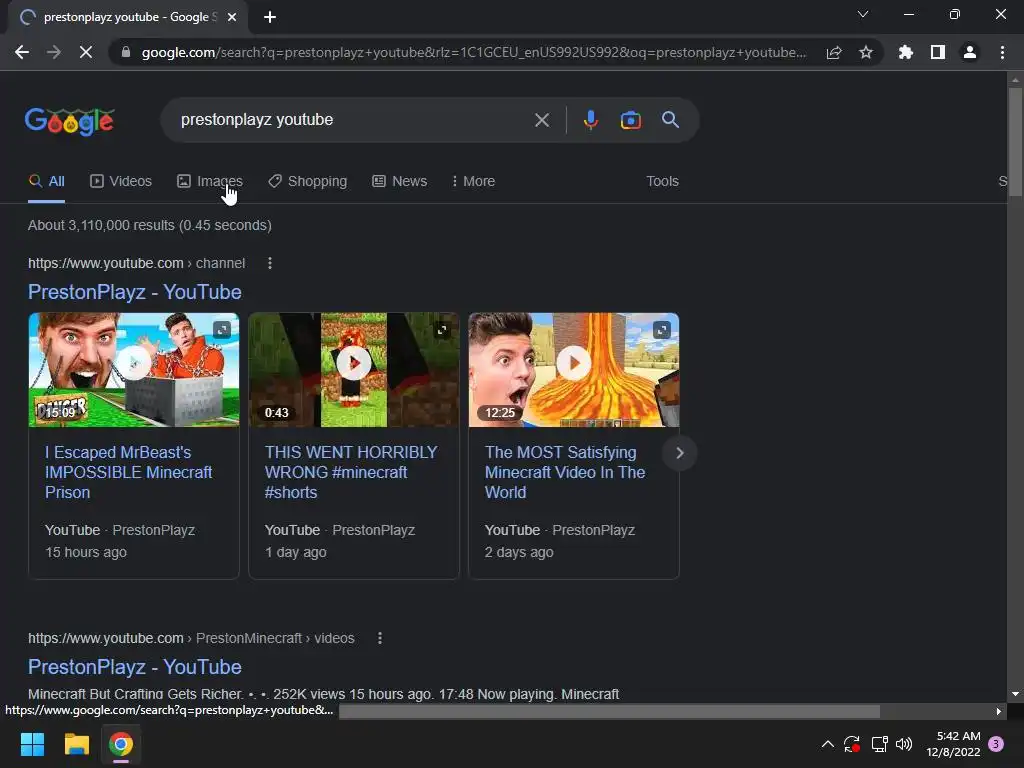
Task: Click the Google holiday logo
Action: 70,121
